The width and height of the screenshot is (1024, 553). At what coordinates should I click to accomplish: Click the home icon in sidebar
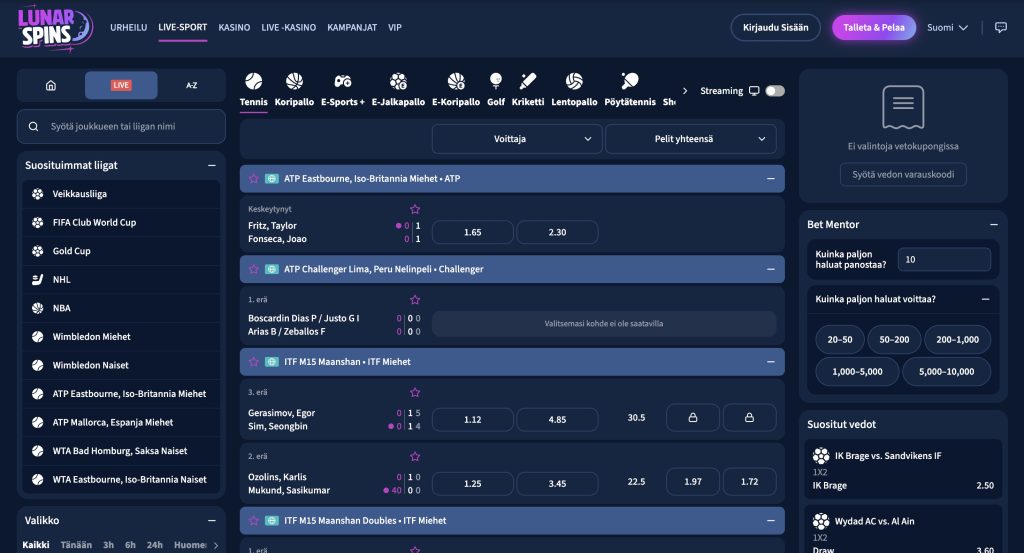(x=51, y=86)
